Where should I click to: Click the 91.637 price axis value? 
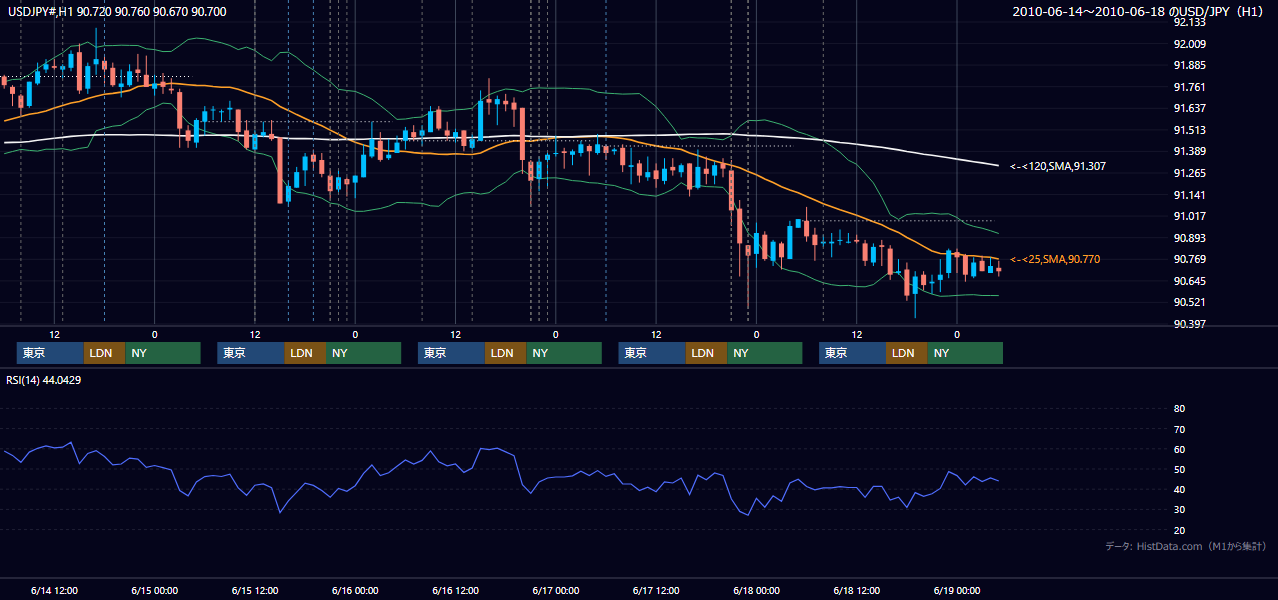pos(1189,108)
